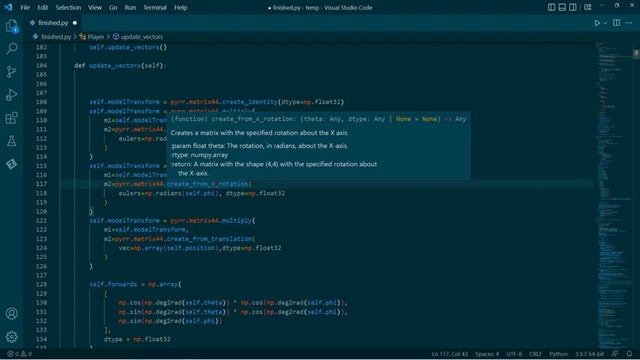The width and height of the screenshot is (640, 360).
Task: Open the notifications bell icon
Action: tap(629, 354)
